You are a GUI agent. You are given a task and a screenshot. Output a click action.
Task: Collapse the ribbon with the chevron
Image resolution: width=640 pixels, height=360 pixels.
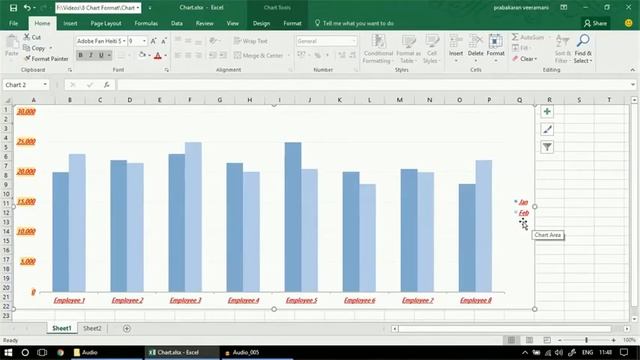(633, 70)
